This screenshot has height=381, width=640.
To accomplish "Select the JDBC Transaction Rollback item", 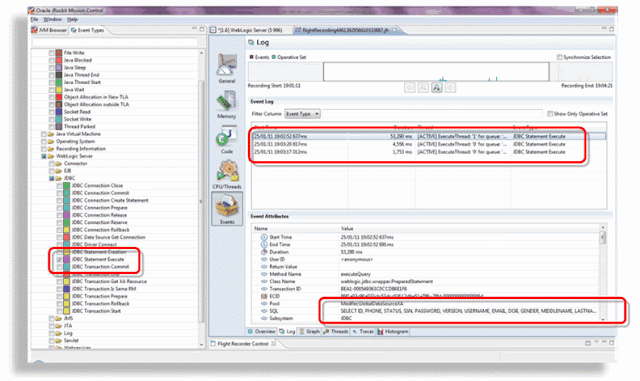I will (100, 303).
